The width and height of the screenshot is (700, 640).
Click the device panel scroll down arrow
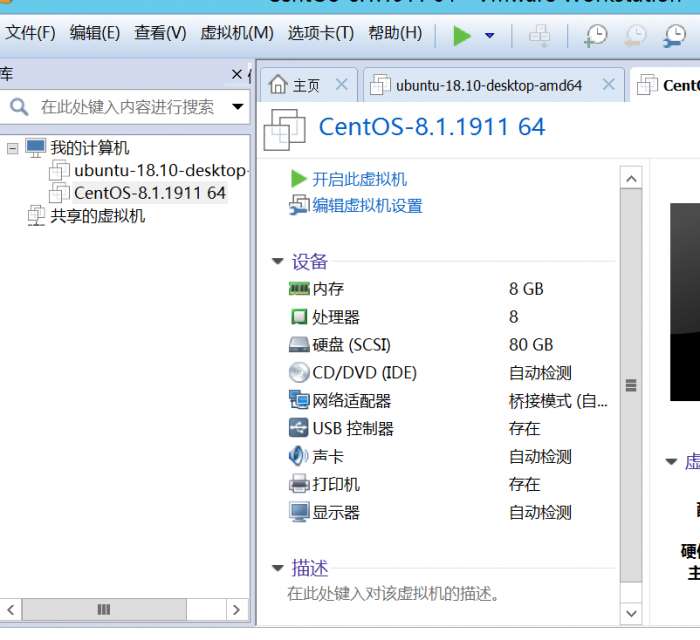631,613
